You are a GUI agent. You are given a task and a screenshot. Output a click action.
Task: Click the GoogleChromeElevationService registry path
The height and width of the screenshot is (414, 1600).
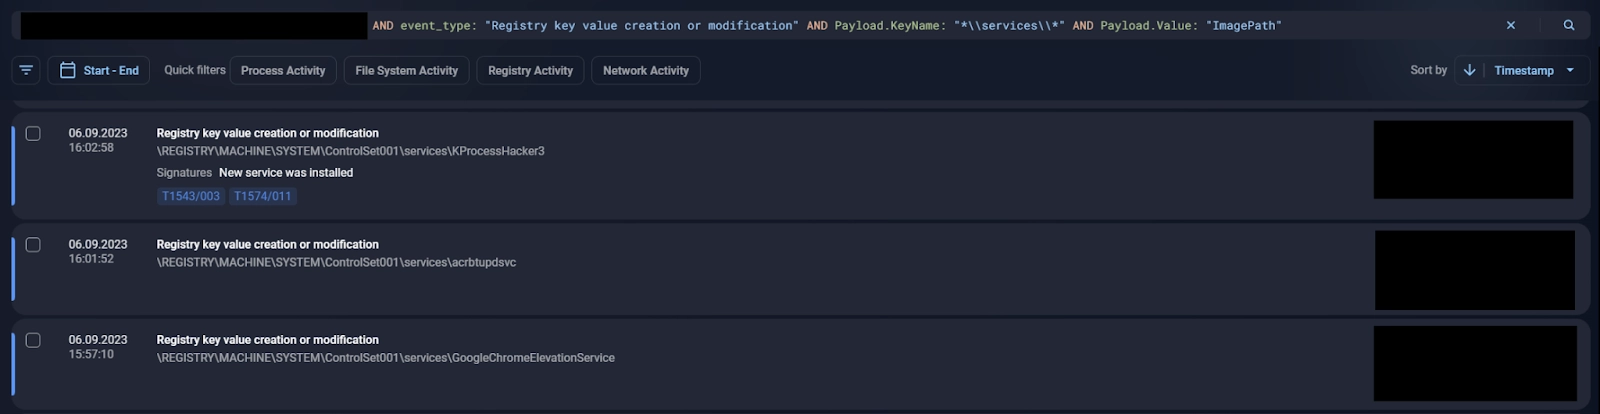tap(386, 358)
